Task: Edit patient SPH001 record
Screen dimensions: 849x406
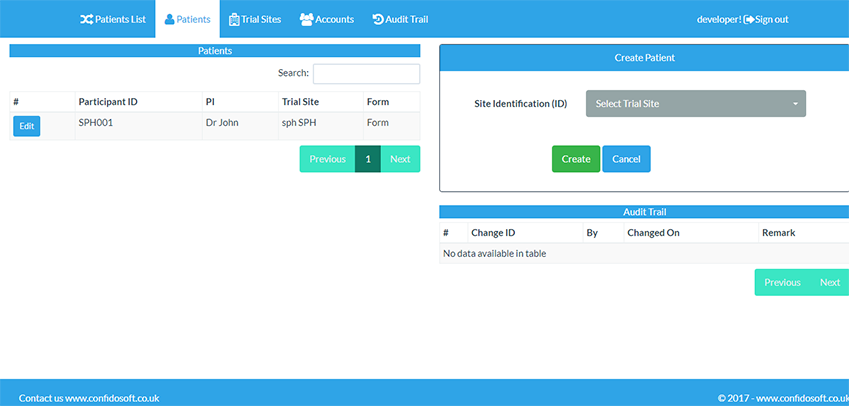Action: click(26, 126)
